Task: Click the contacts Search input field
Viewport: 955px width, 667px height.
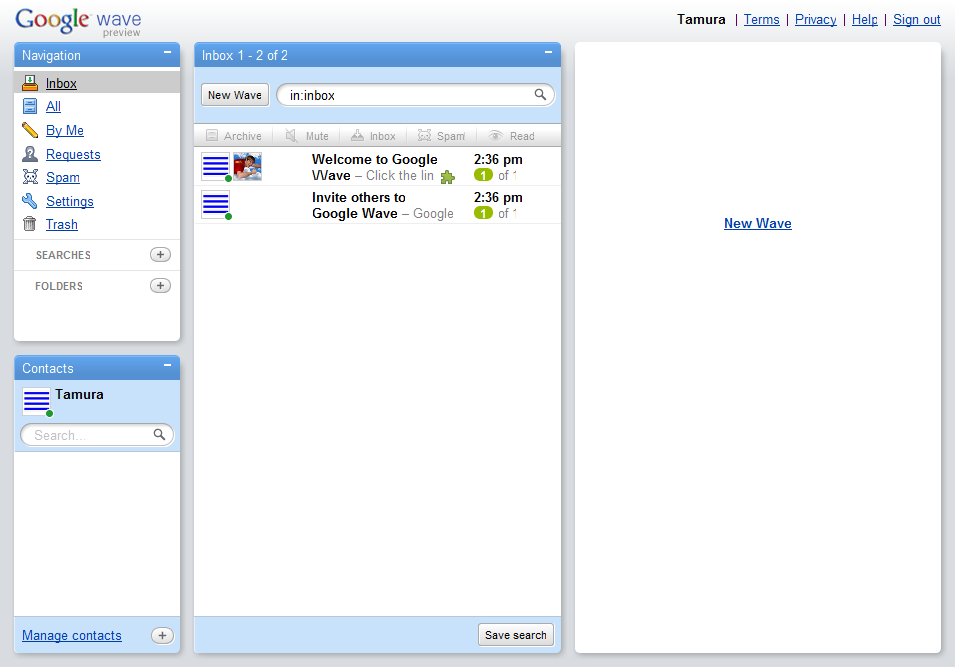Action: [90, 435]
